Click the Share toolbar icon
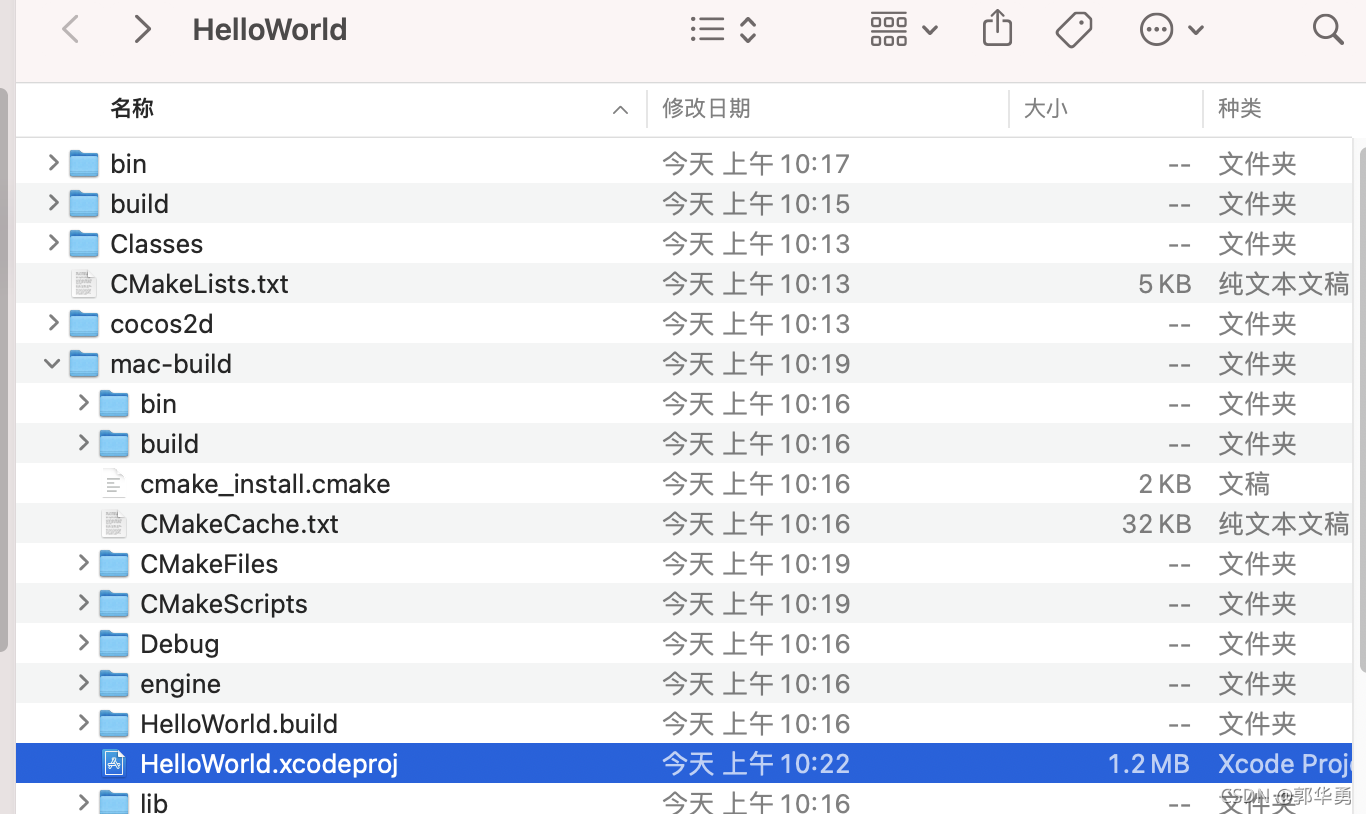The height and width of the screenshot is (814, 1366). click(997, 29)
